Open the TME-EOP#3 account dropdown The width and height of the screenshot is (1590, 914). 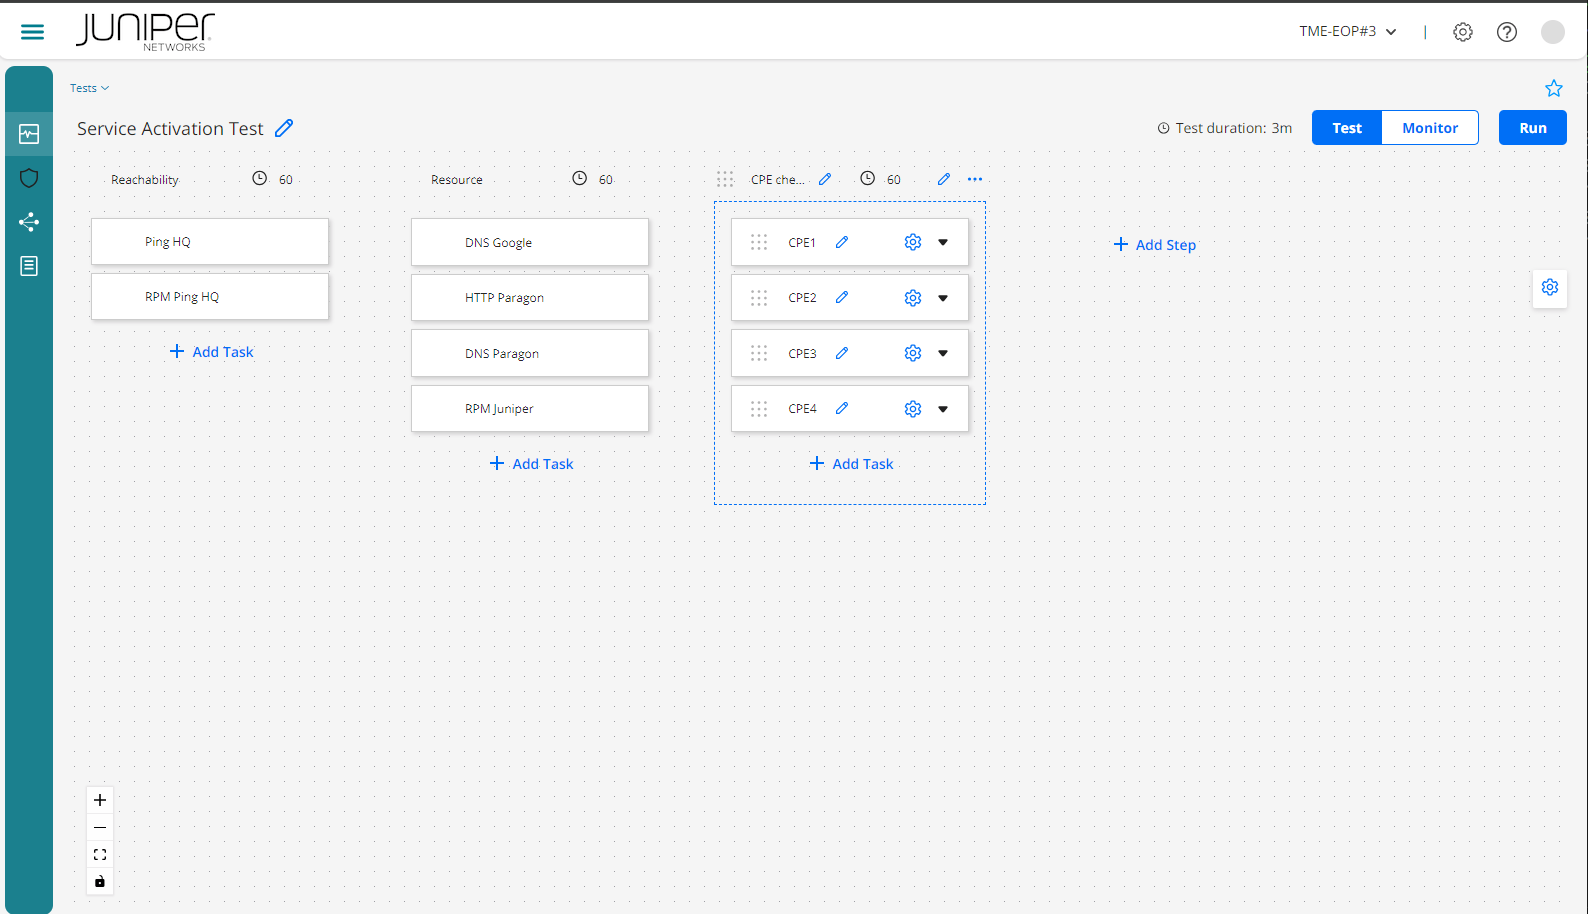[x=1347, y=32]
